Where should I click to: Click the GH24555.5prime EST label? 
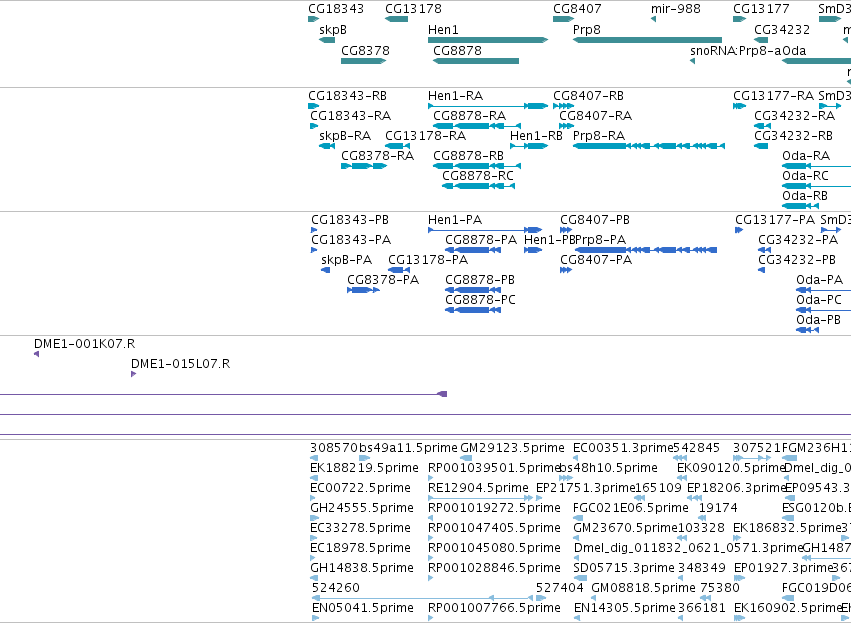(362, 508)
